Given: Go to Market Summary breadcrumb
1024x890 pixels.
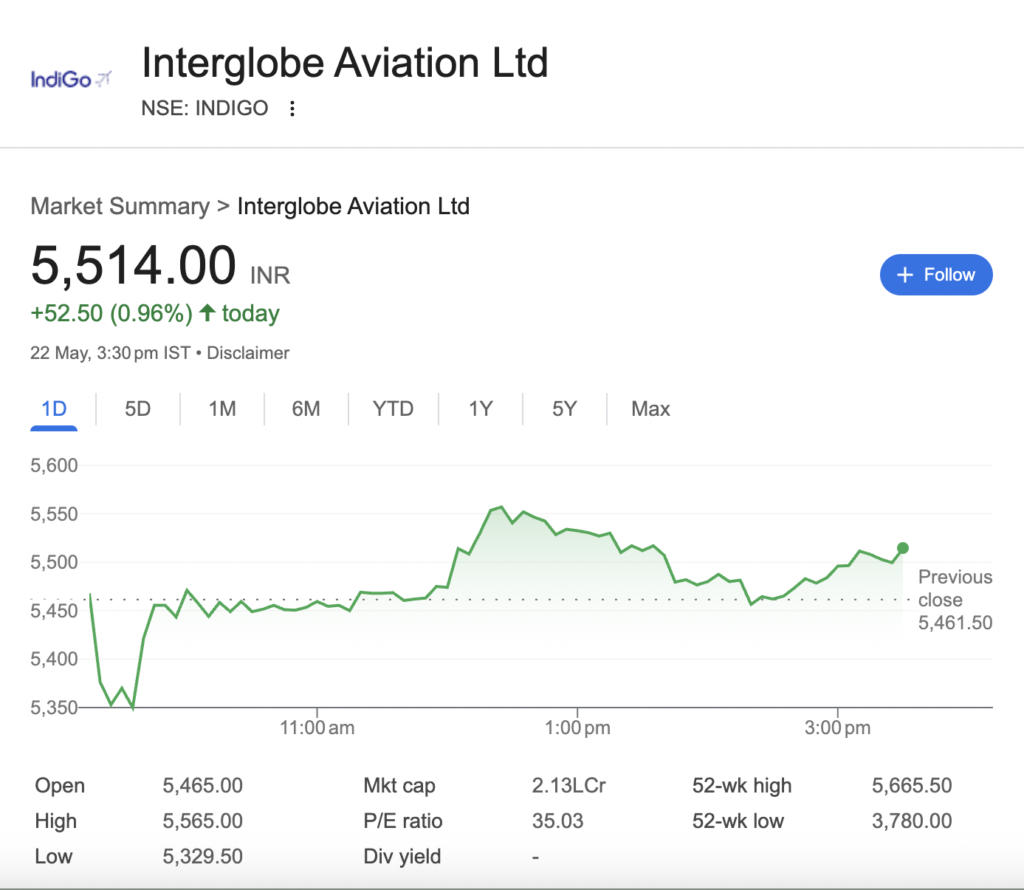Looking at the screenshot, I should pos(120,207).
